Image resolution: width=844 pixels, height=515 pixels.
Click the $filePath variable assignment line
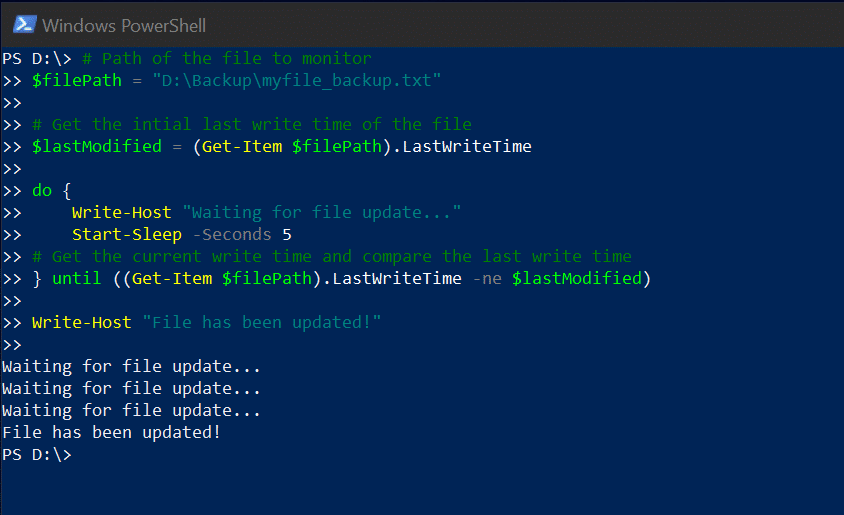click(x=236, y=81)
